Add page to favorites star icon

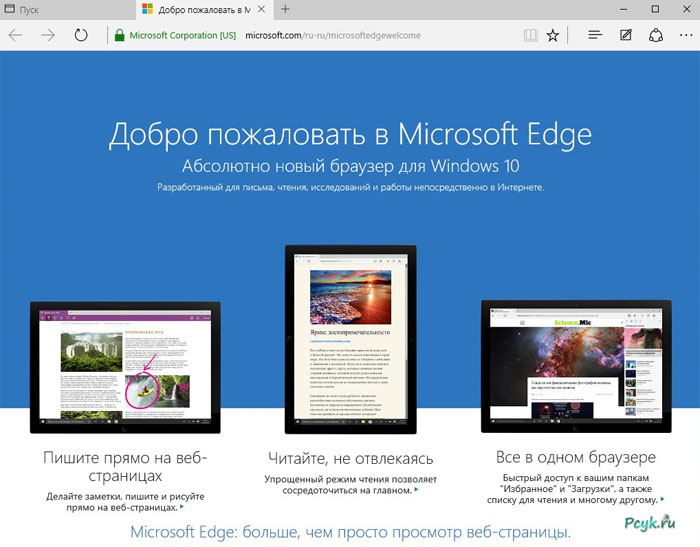tap(553, 35)
